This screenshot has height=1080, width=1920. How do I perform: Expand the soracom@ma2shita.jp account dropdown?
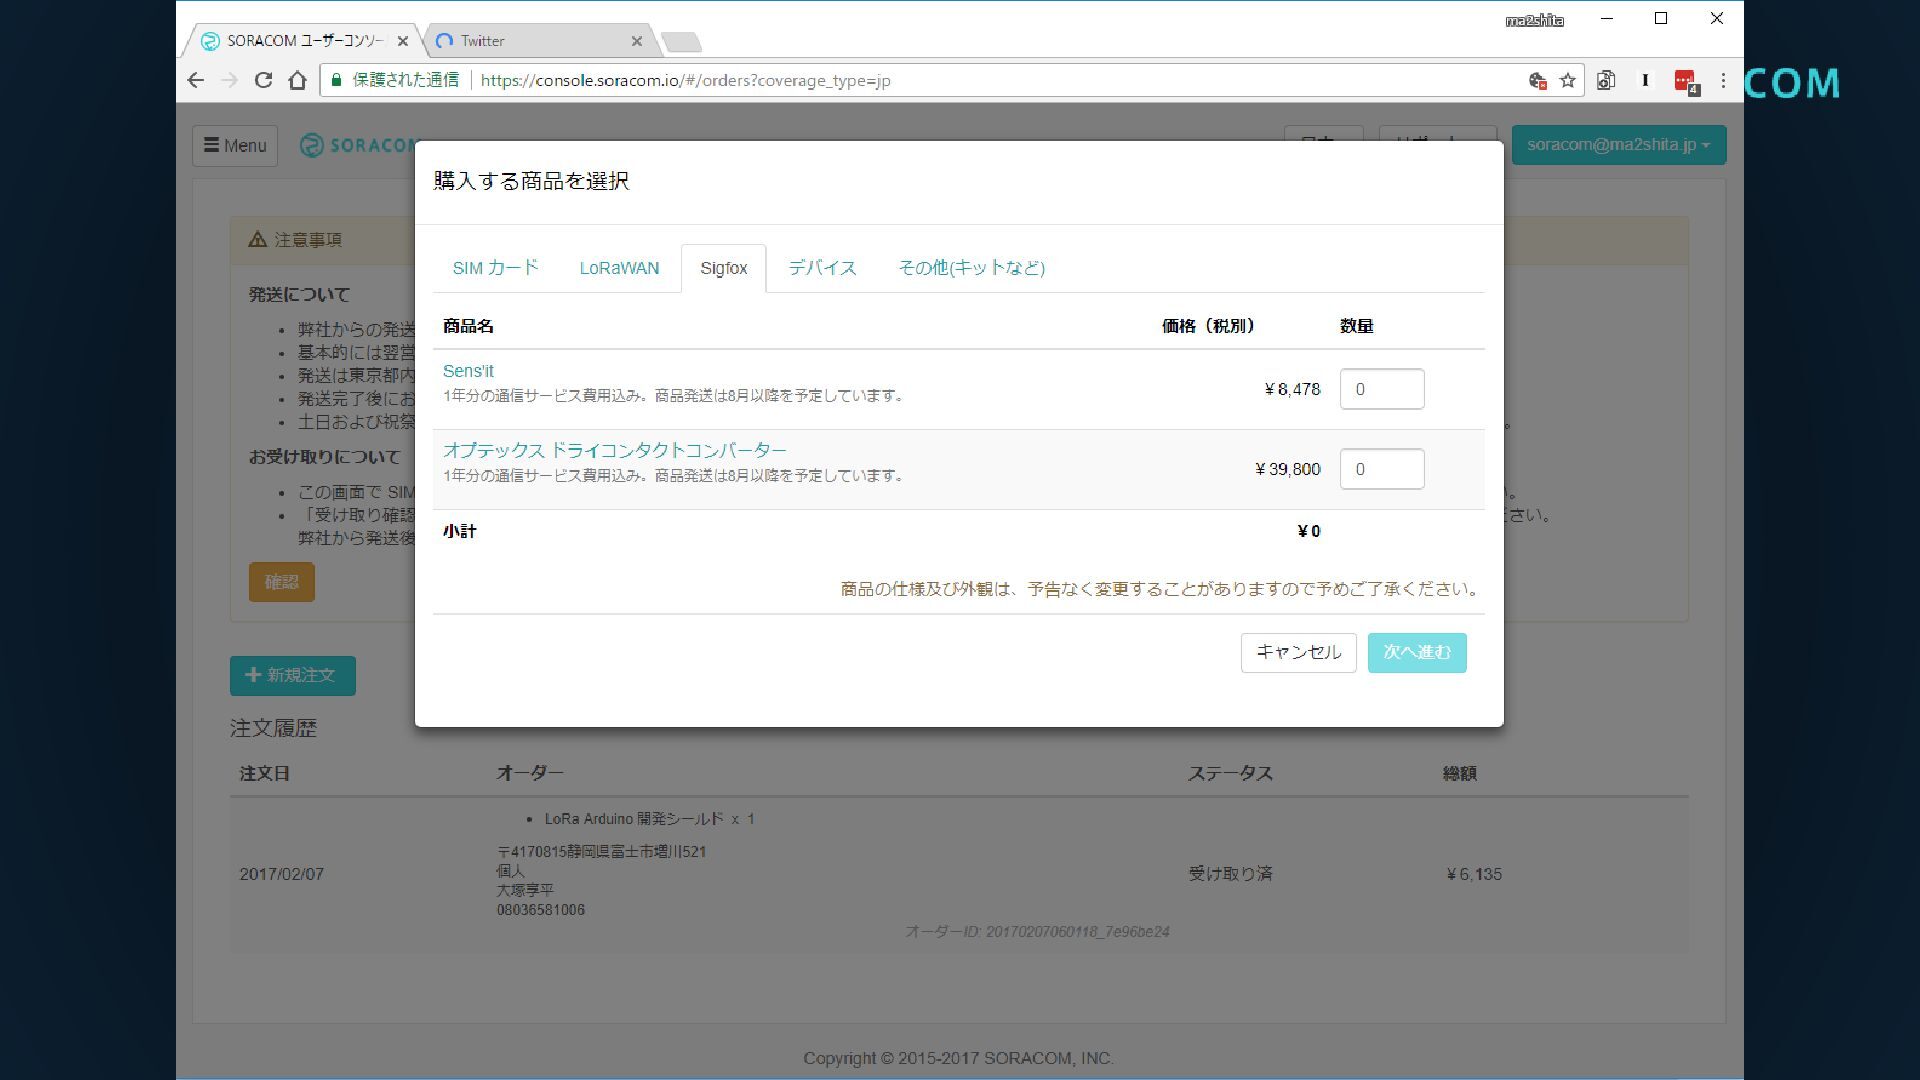(x=1618, y=144)
